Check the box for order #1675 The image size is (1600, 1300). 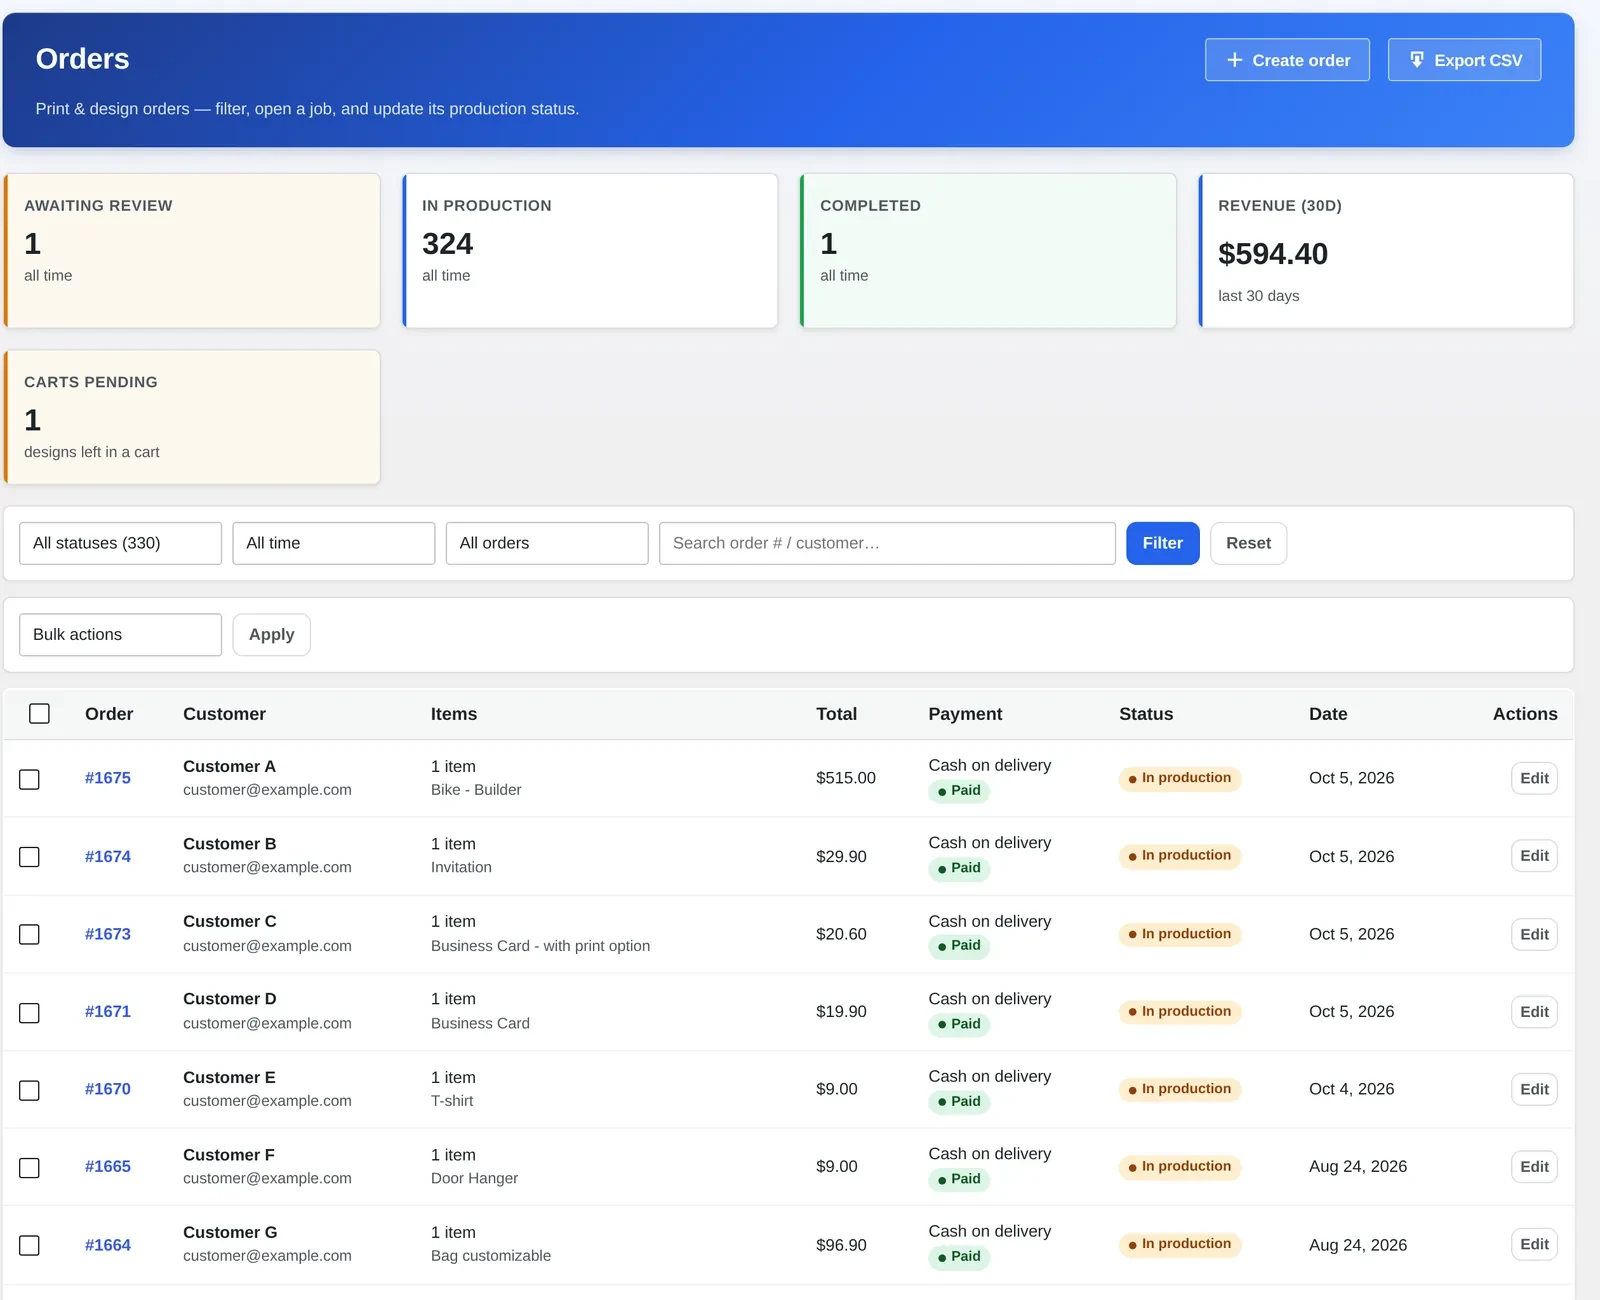click(30, 779)
